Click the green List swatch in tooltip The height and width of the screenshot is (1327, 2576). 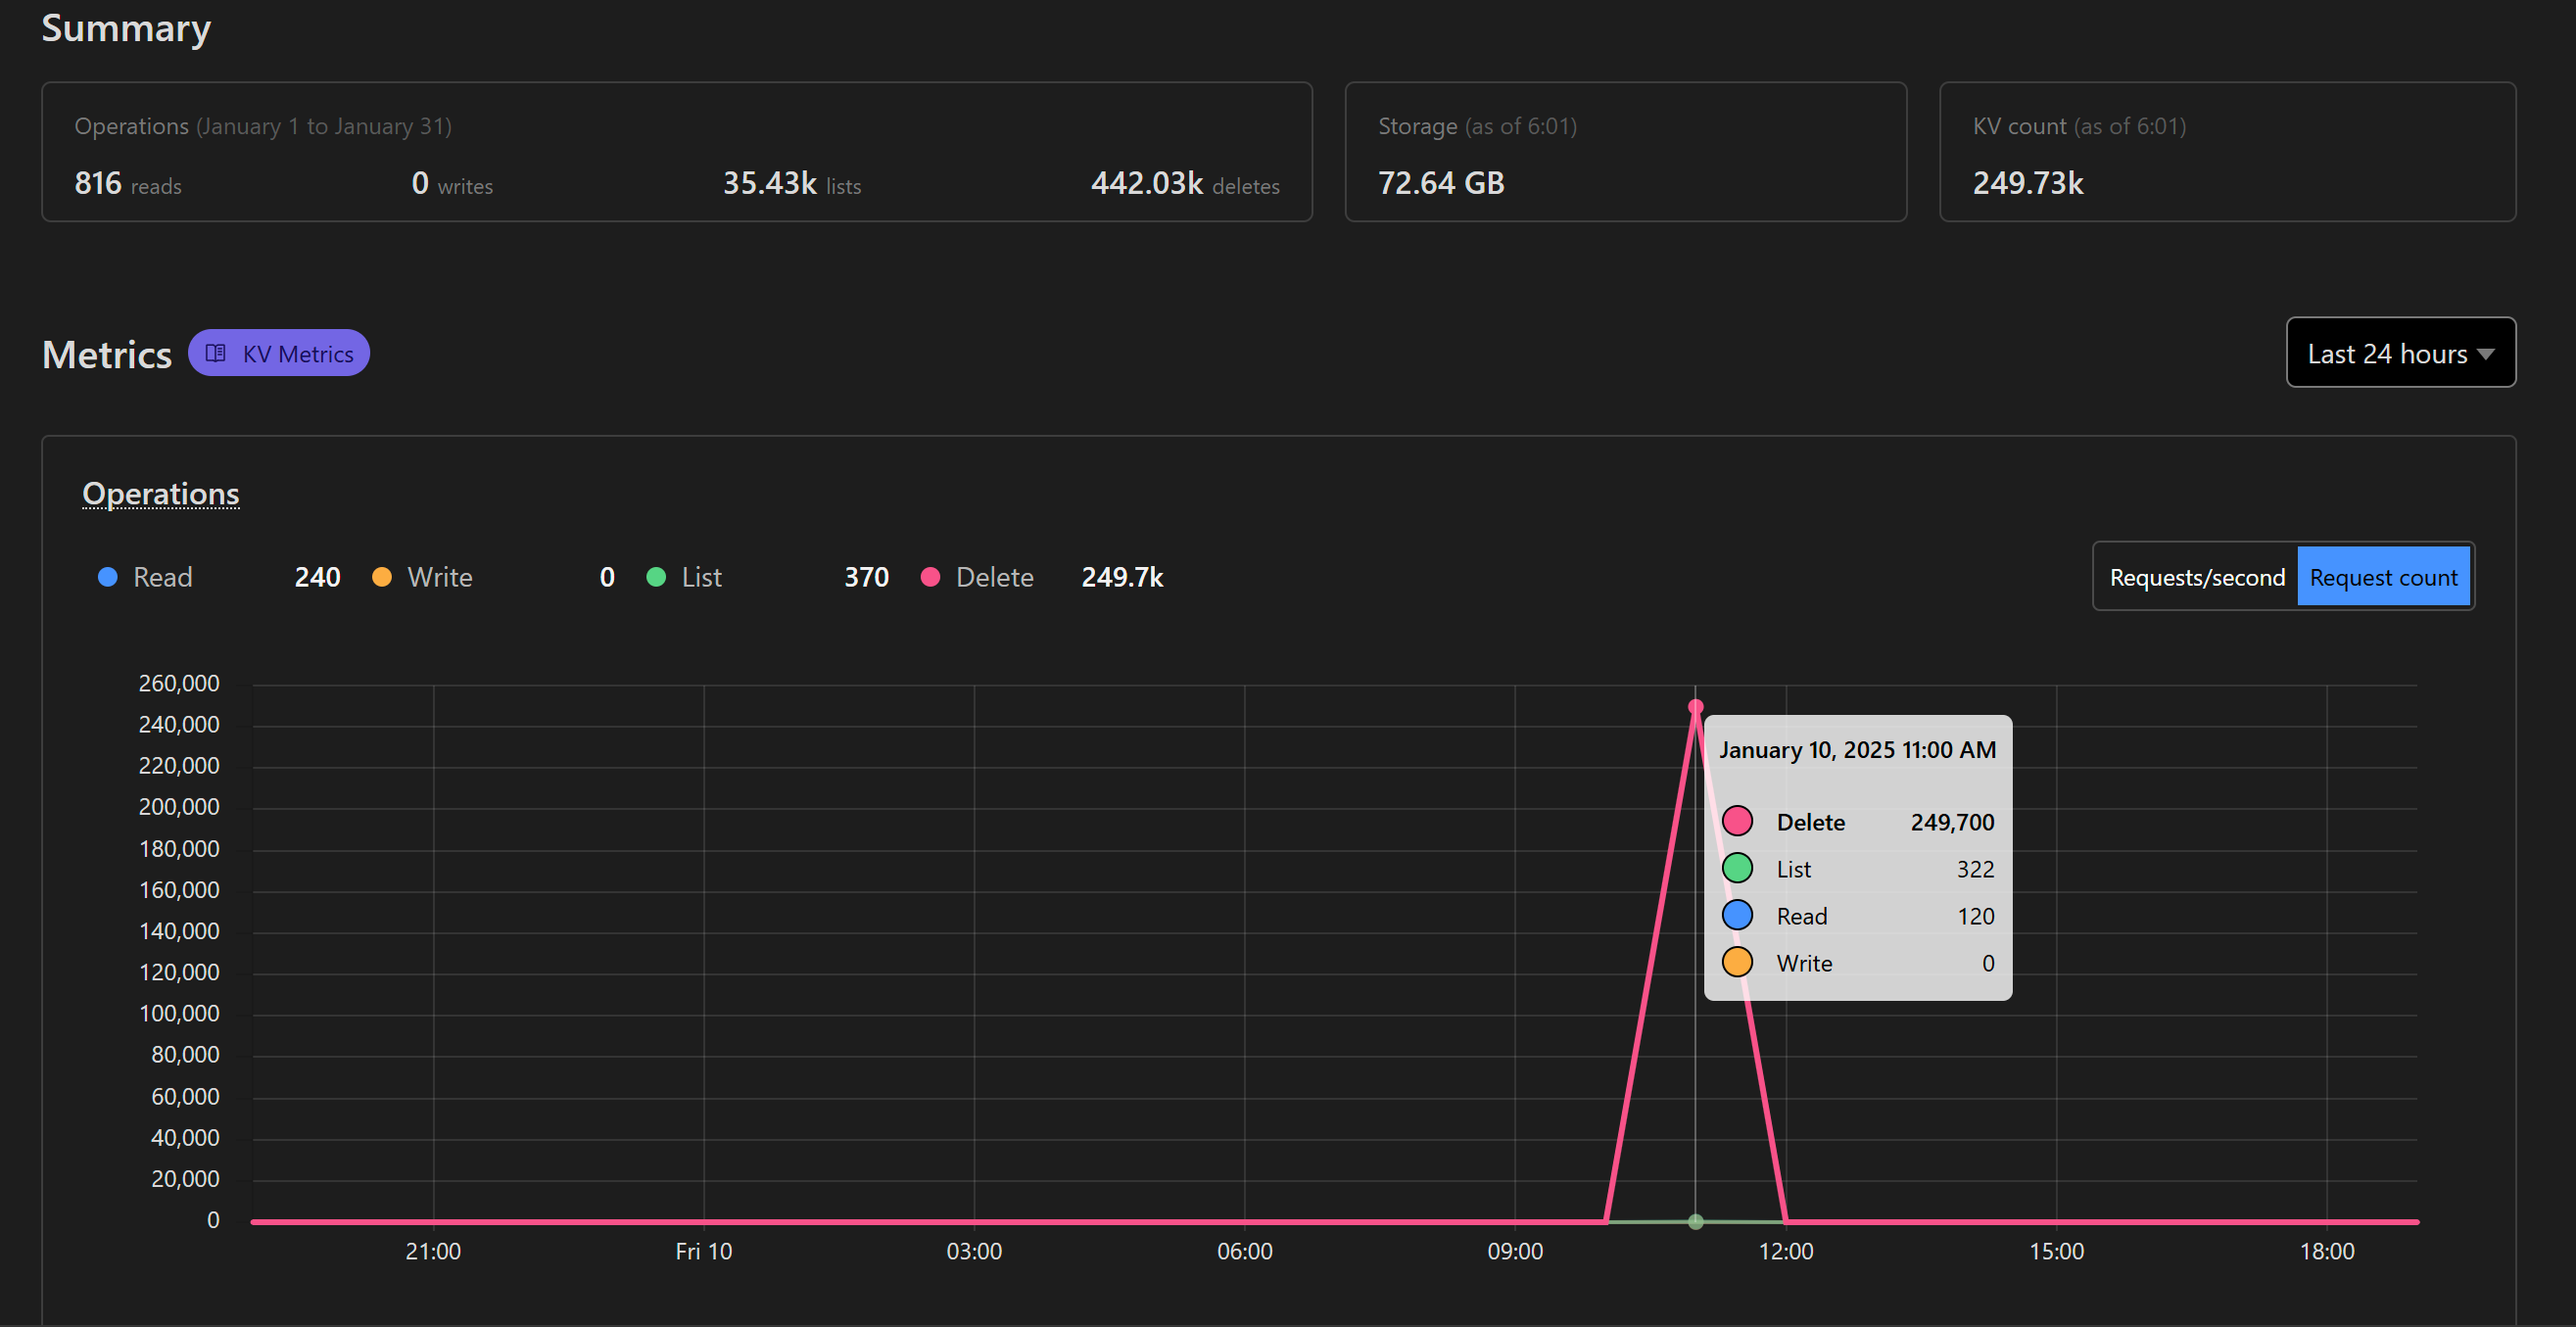tap(1737, 868)
